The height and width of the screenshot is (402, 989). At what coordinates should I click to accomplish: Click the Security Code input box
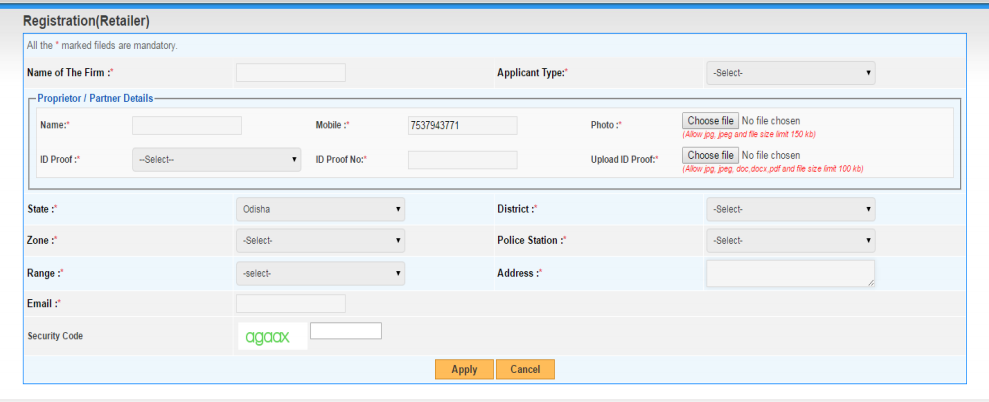[x=346, y=331]
